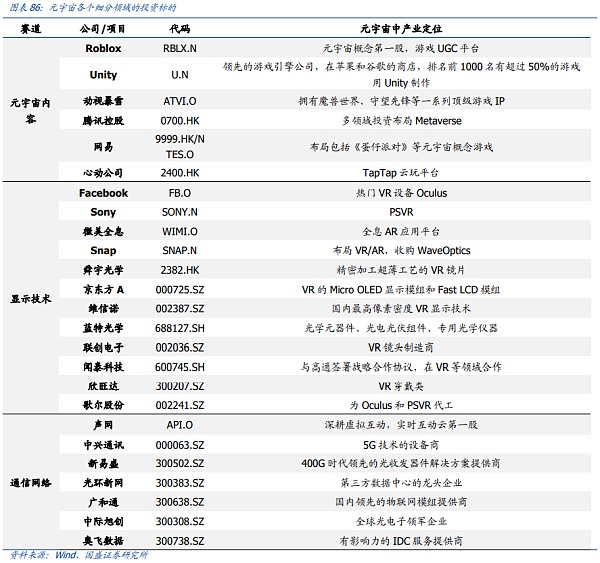Click the Unity company name

coord(103,75)
